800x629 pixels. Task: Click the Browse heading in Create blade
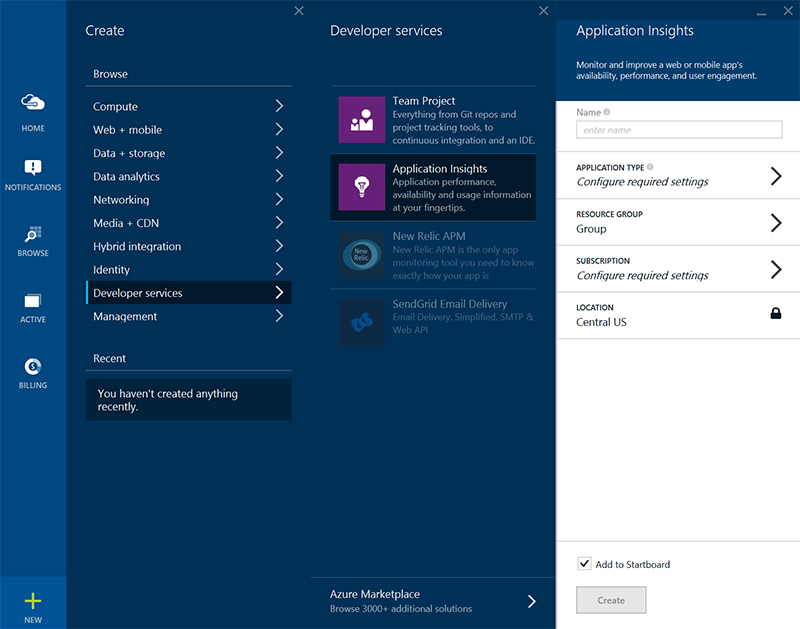coord(110,74)
